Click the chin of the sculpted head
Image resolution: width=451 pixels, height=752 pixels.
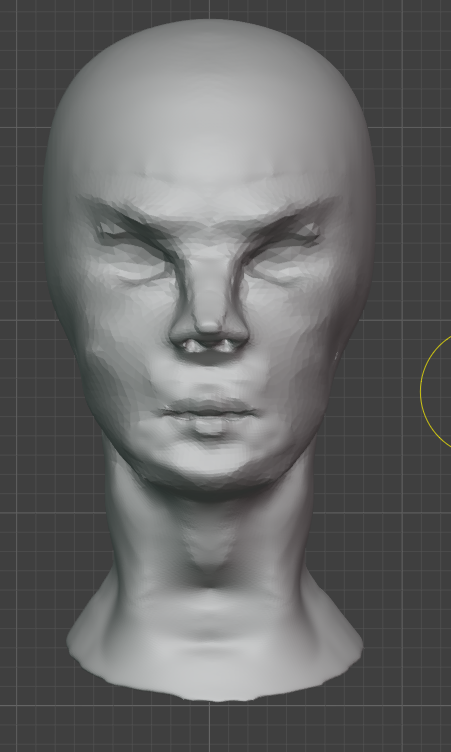tap(209, 459)
